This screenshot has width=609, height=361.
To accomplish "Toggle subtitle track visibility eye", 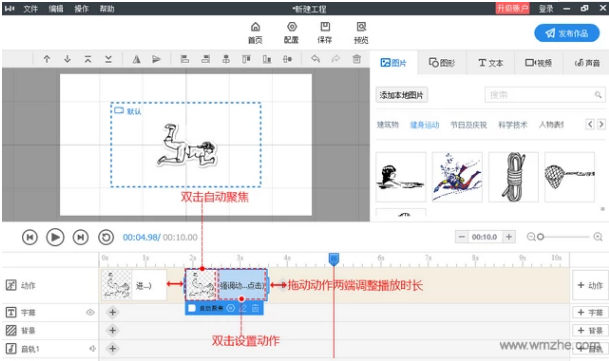I will (x=90, y=312).
